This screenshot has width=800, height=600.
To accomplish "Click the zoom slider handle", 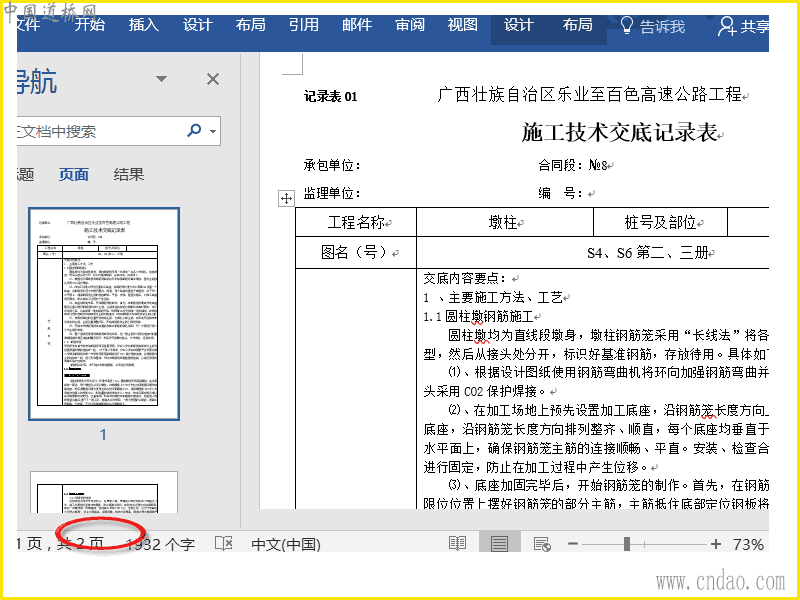I will coord(627,544).
